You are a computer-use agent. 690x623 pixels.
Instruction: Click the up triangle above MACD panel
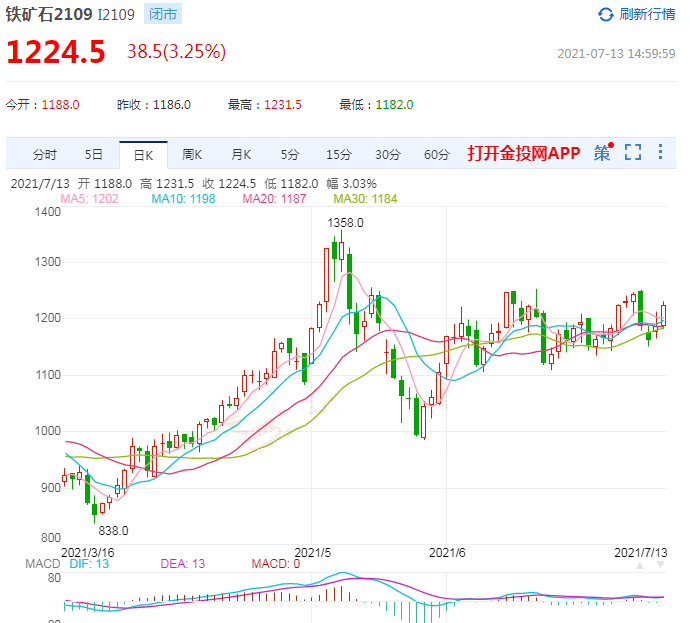(x=639, y=564)
